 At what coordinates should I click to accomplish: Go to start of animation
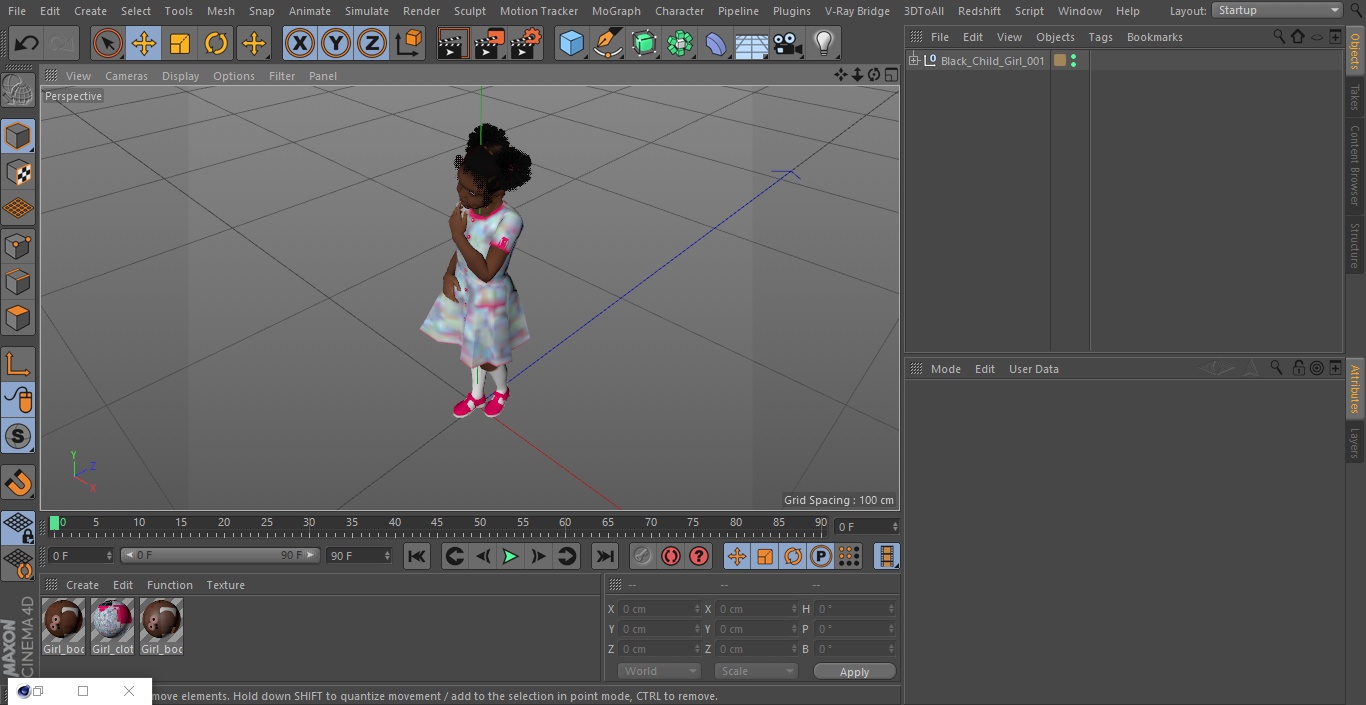(417, 556)
